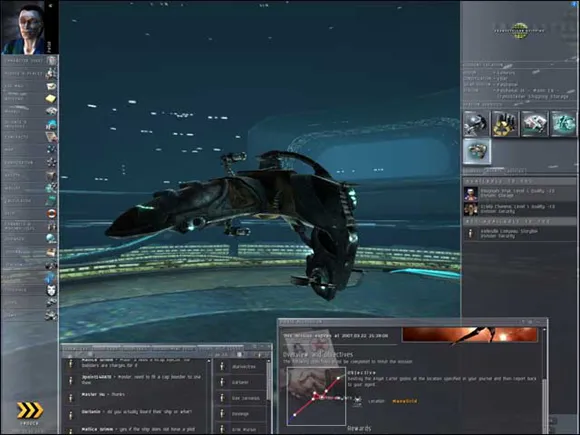Open the station service icon with white cards
This screenshot has width=580, height=435.
(x=535, y=124)
